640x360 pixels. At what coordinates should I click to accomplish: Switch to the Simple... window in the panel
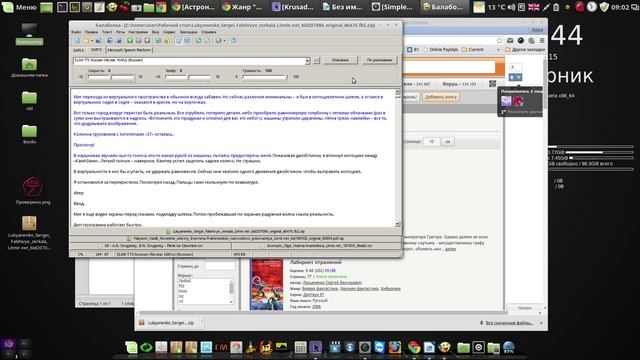tap(393, 7)
